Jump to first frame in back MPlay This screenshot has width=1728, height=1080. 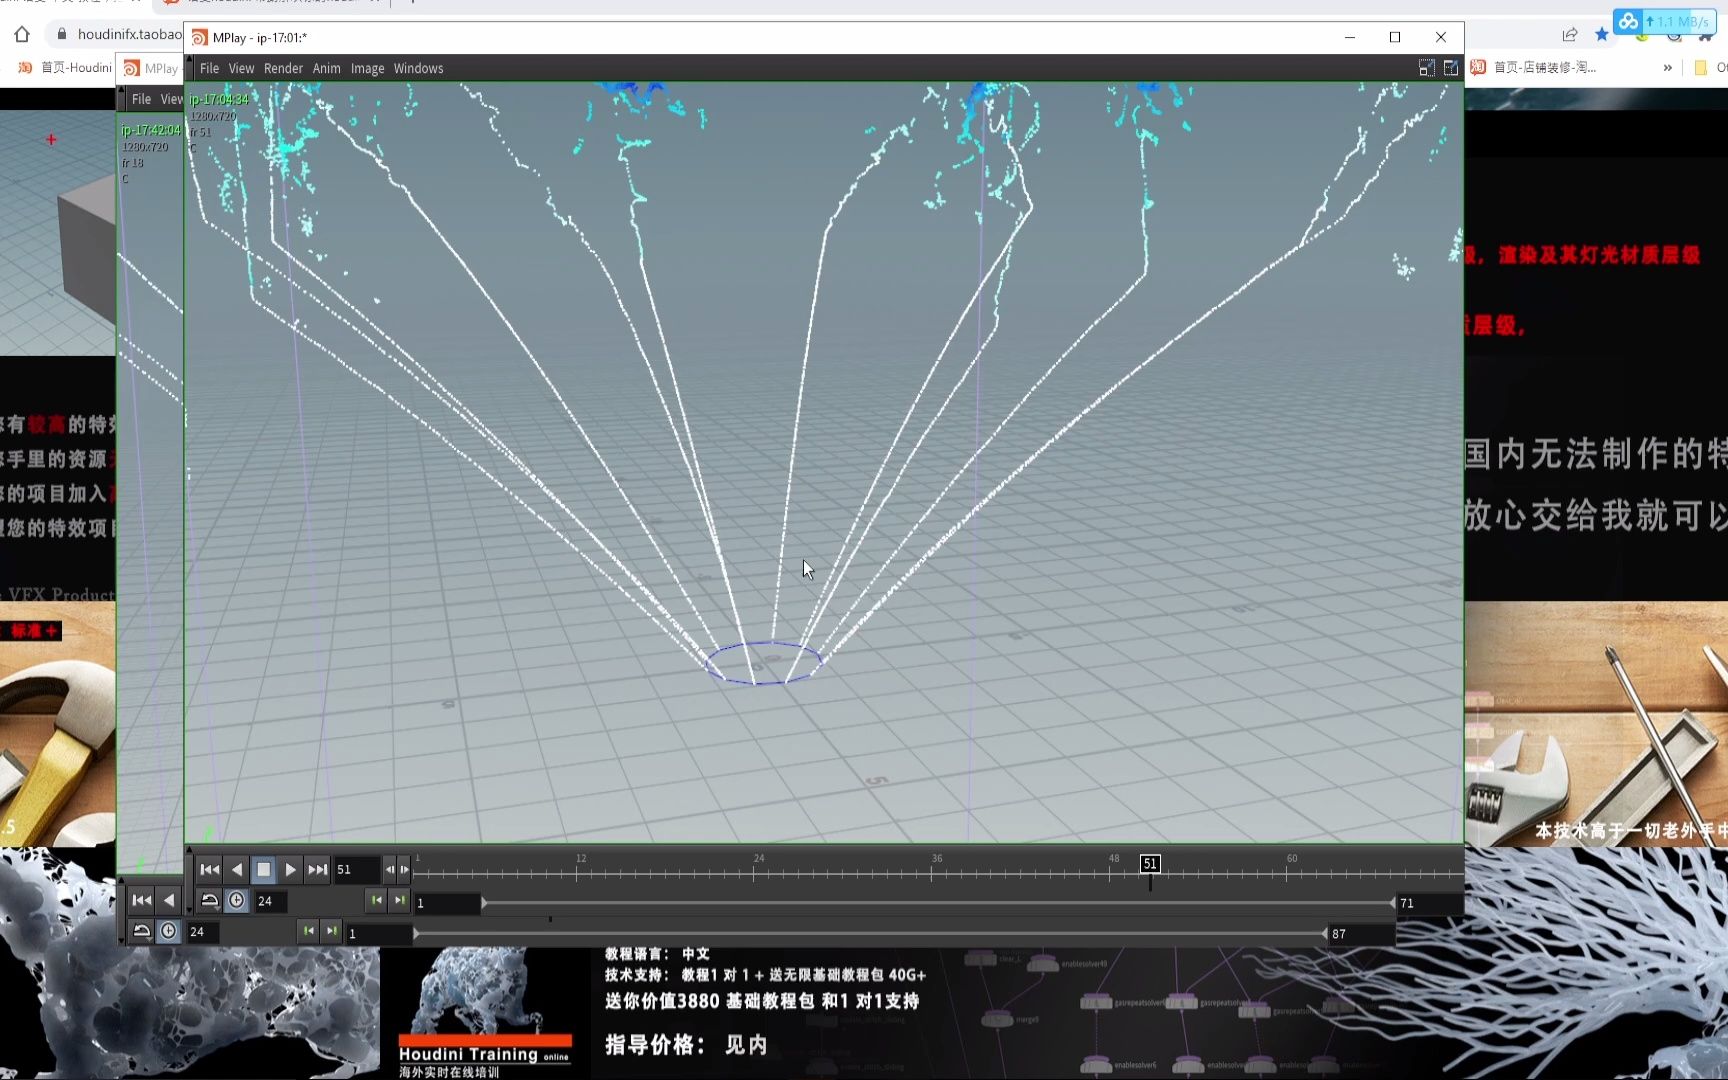(142, 900)
